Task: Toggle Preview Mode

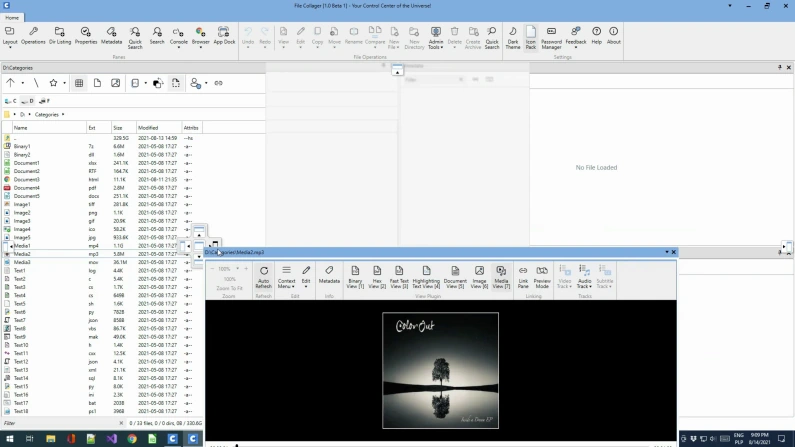Action: pos(542,277)
